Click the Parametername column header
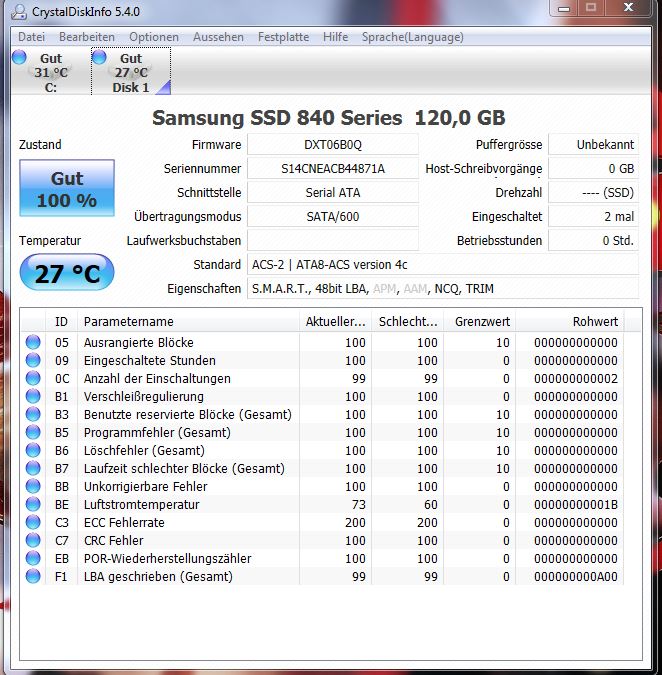The image size is (662, 675). pyautogui.click(x=188, y=322)
